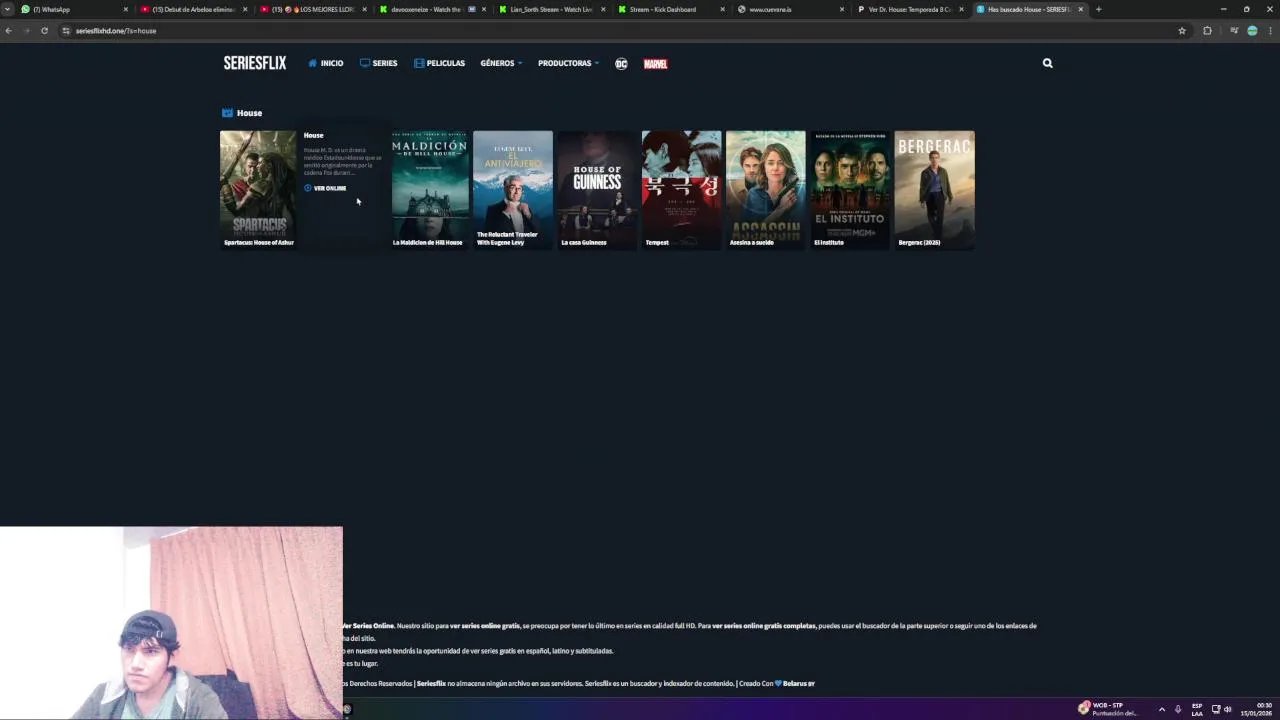Go to Inicio home menu item

point(326,63)
